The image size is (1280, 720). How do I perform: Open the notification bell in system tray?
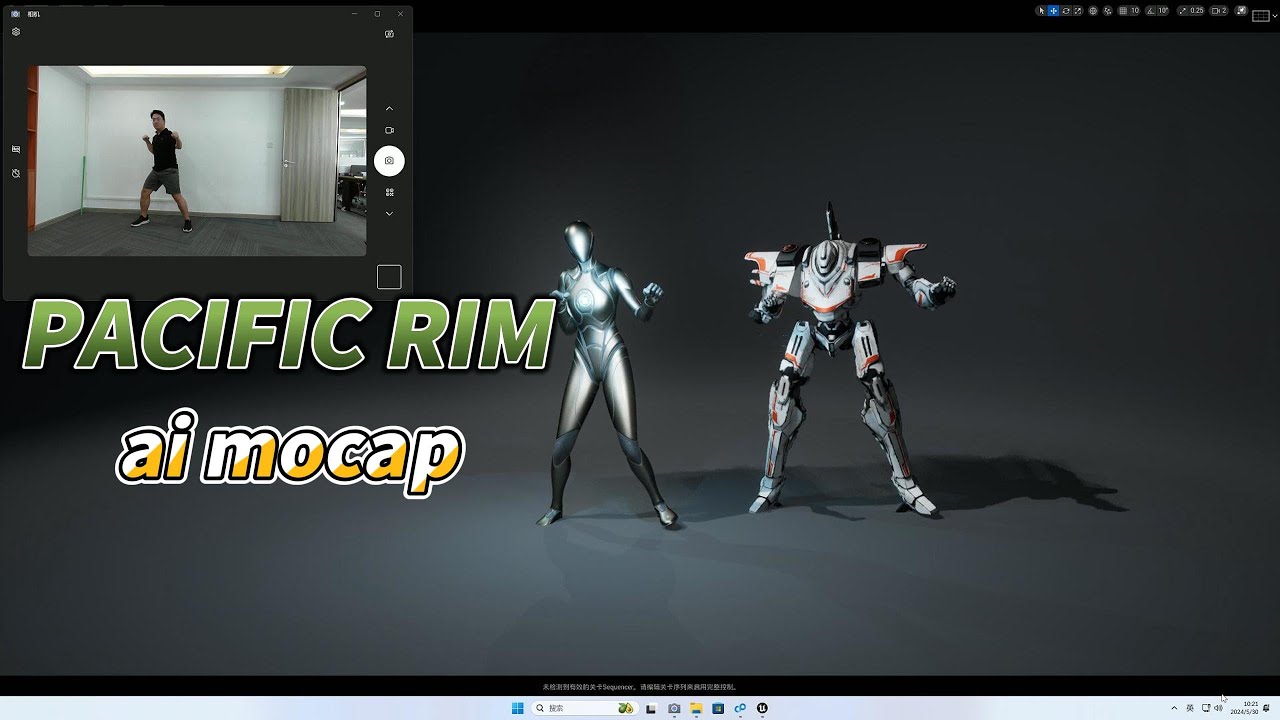pyautogui.click(x=1267, y=708)
